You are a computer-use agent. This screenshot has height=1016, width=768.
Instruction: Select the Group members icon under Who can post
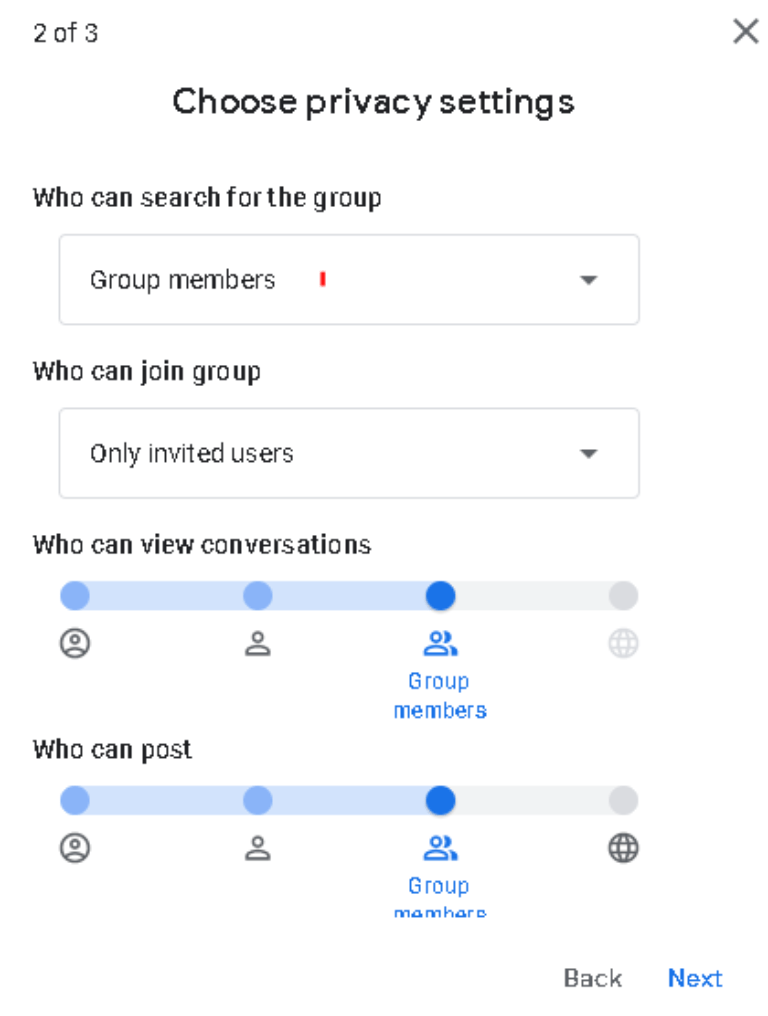pos(440,849)
